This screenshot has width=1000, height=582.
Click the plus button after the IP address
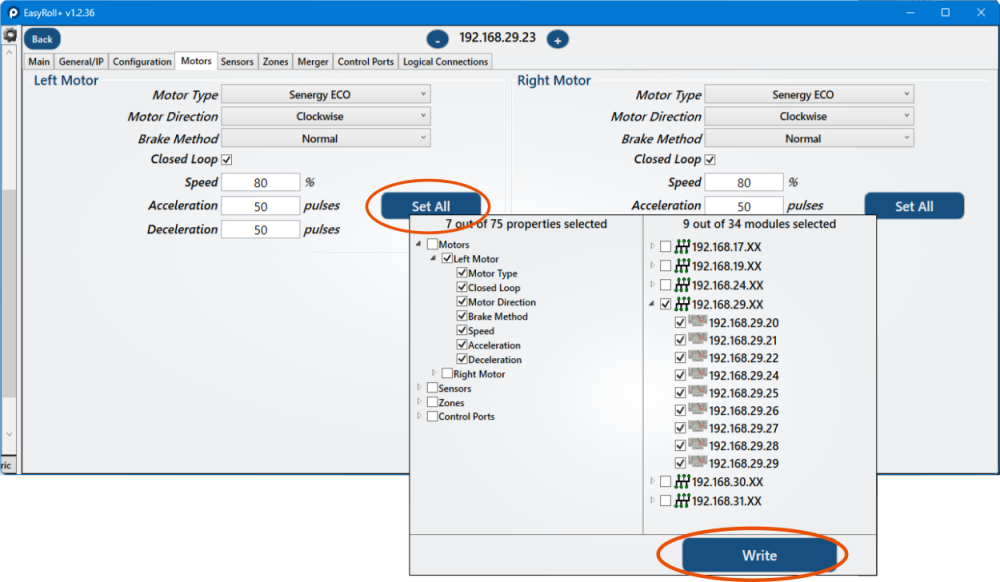[x=557, y=40]
